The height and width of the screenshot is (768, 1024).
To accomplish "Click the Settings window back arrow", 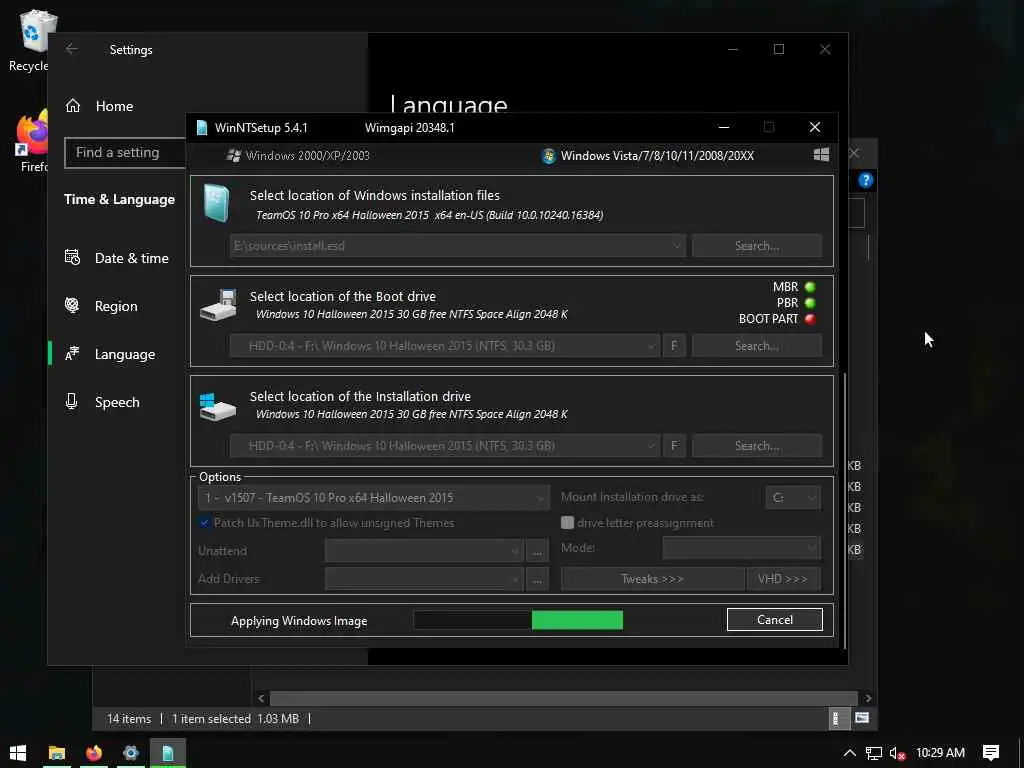I will 72,49.
